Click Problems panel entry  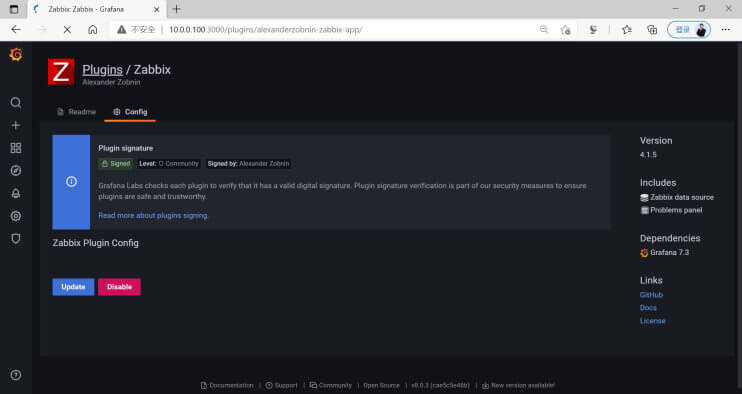point(671,210)
